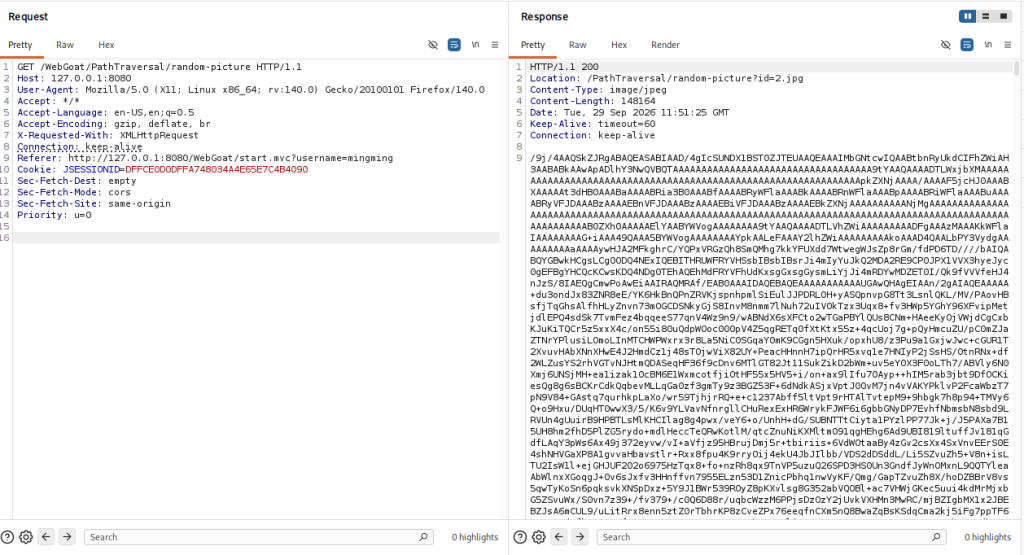This screenshot has height=555, width=1024.
Task: Click Request 0 highlights label
Action: point(475,537)
